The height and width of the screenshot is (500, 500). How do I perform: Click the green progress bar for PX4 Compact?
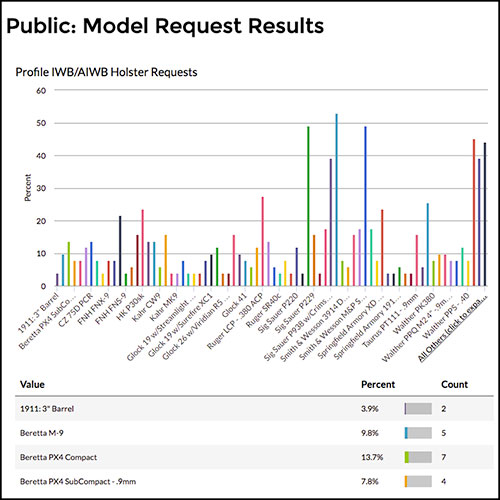click(418, 457)
